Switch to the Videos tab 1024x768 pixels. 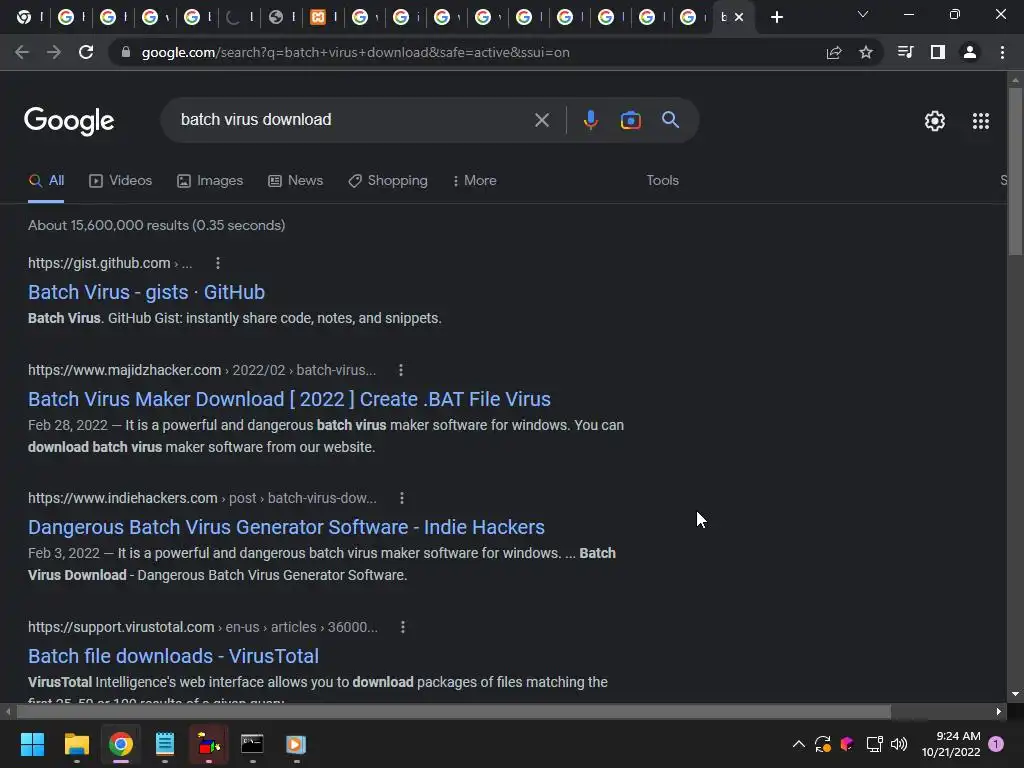click(x=121, y=181)
